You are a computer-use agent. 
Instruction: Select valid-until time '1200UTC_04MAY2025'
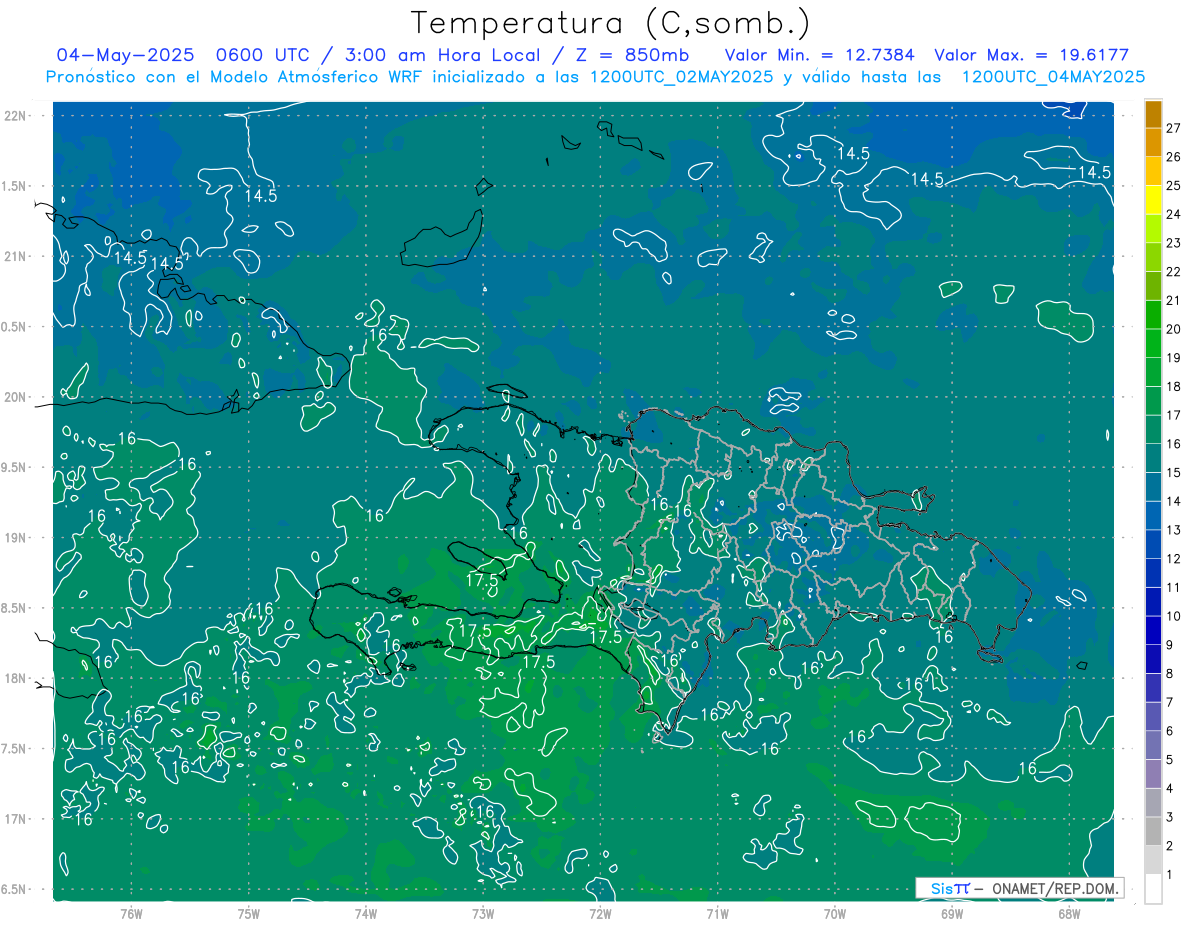(1052, 77)
